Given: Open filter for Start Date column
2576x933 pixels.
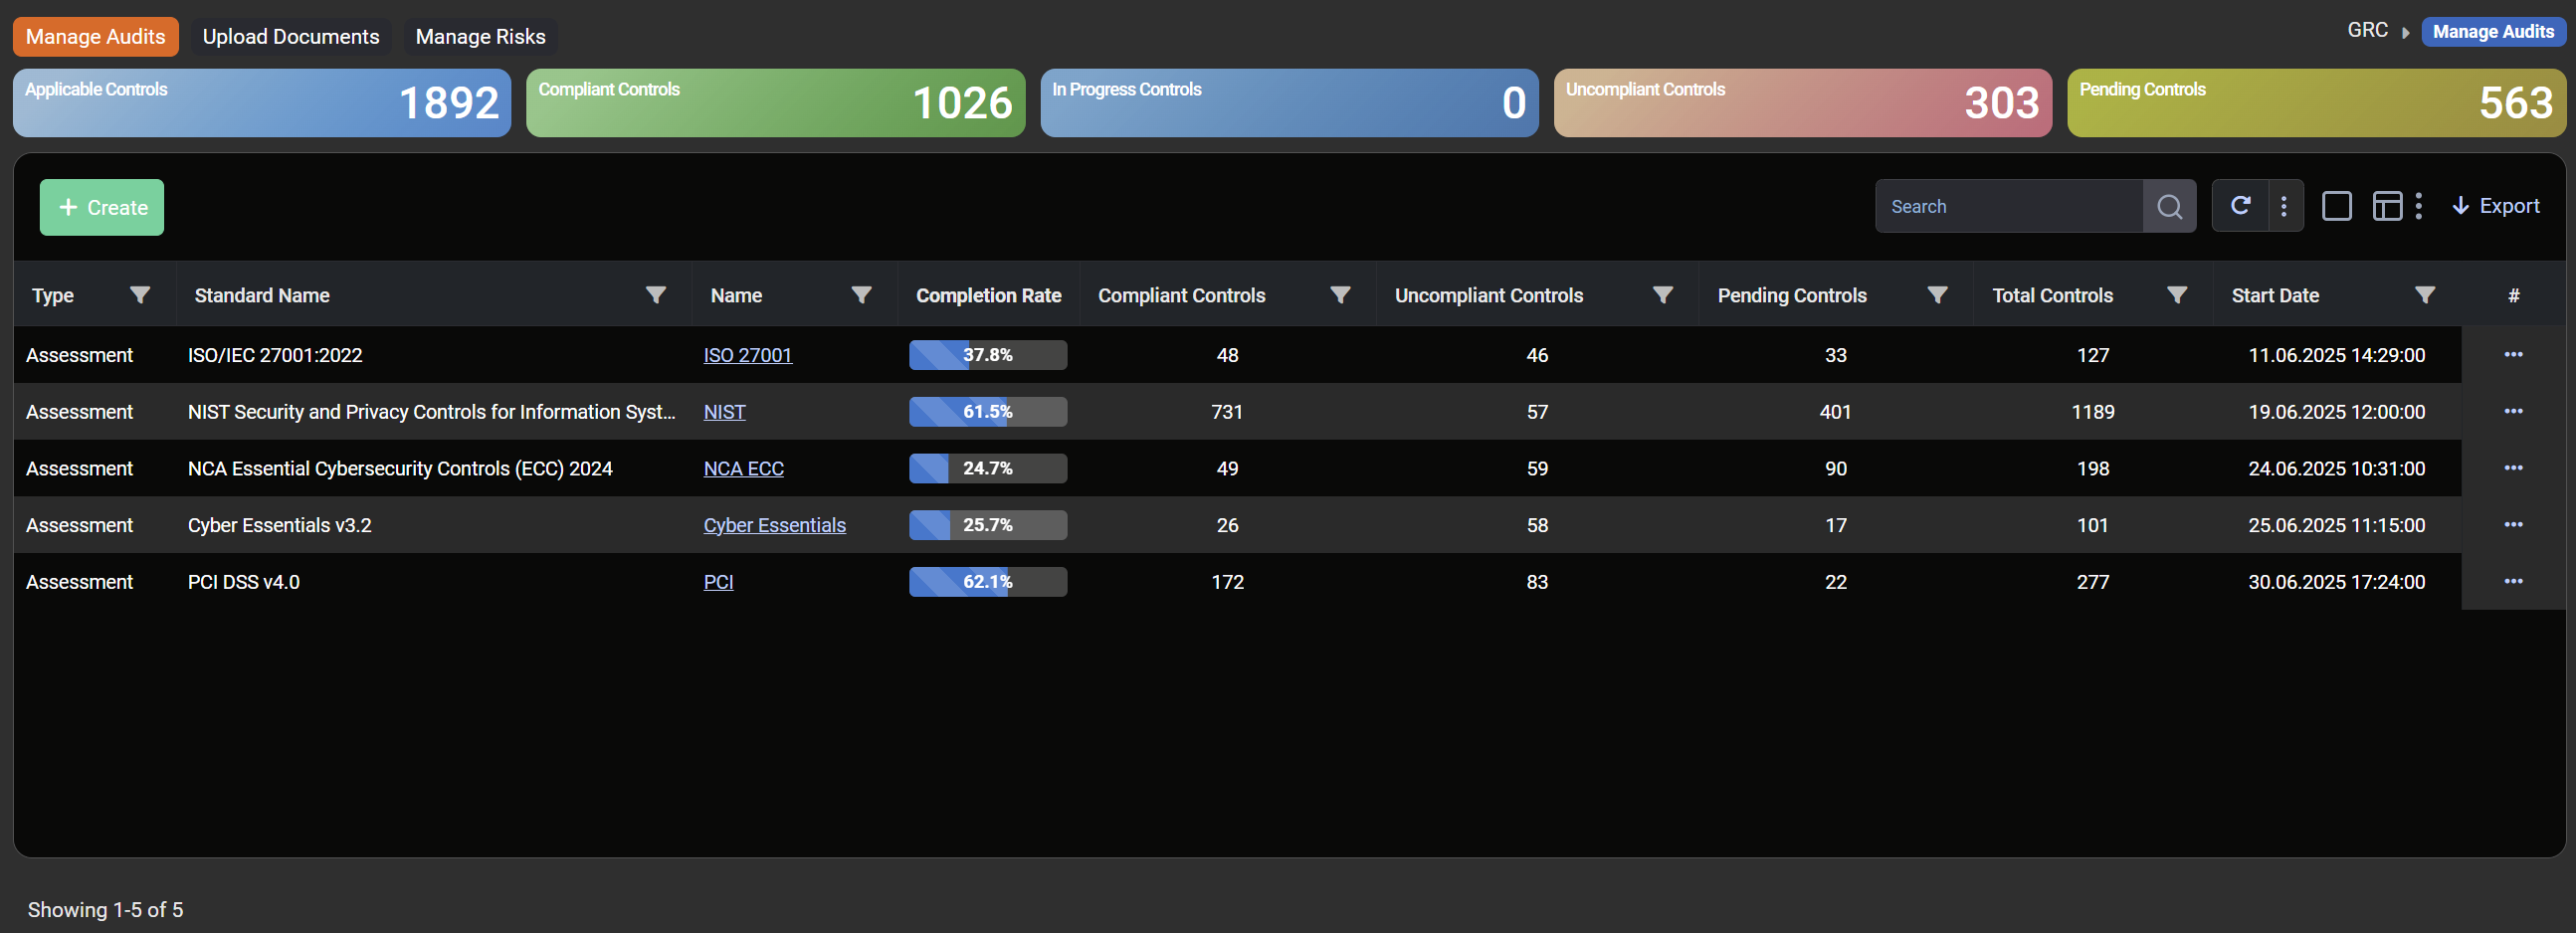Looking at the screenshot, I should point(2424,295).
